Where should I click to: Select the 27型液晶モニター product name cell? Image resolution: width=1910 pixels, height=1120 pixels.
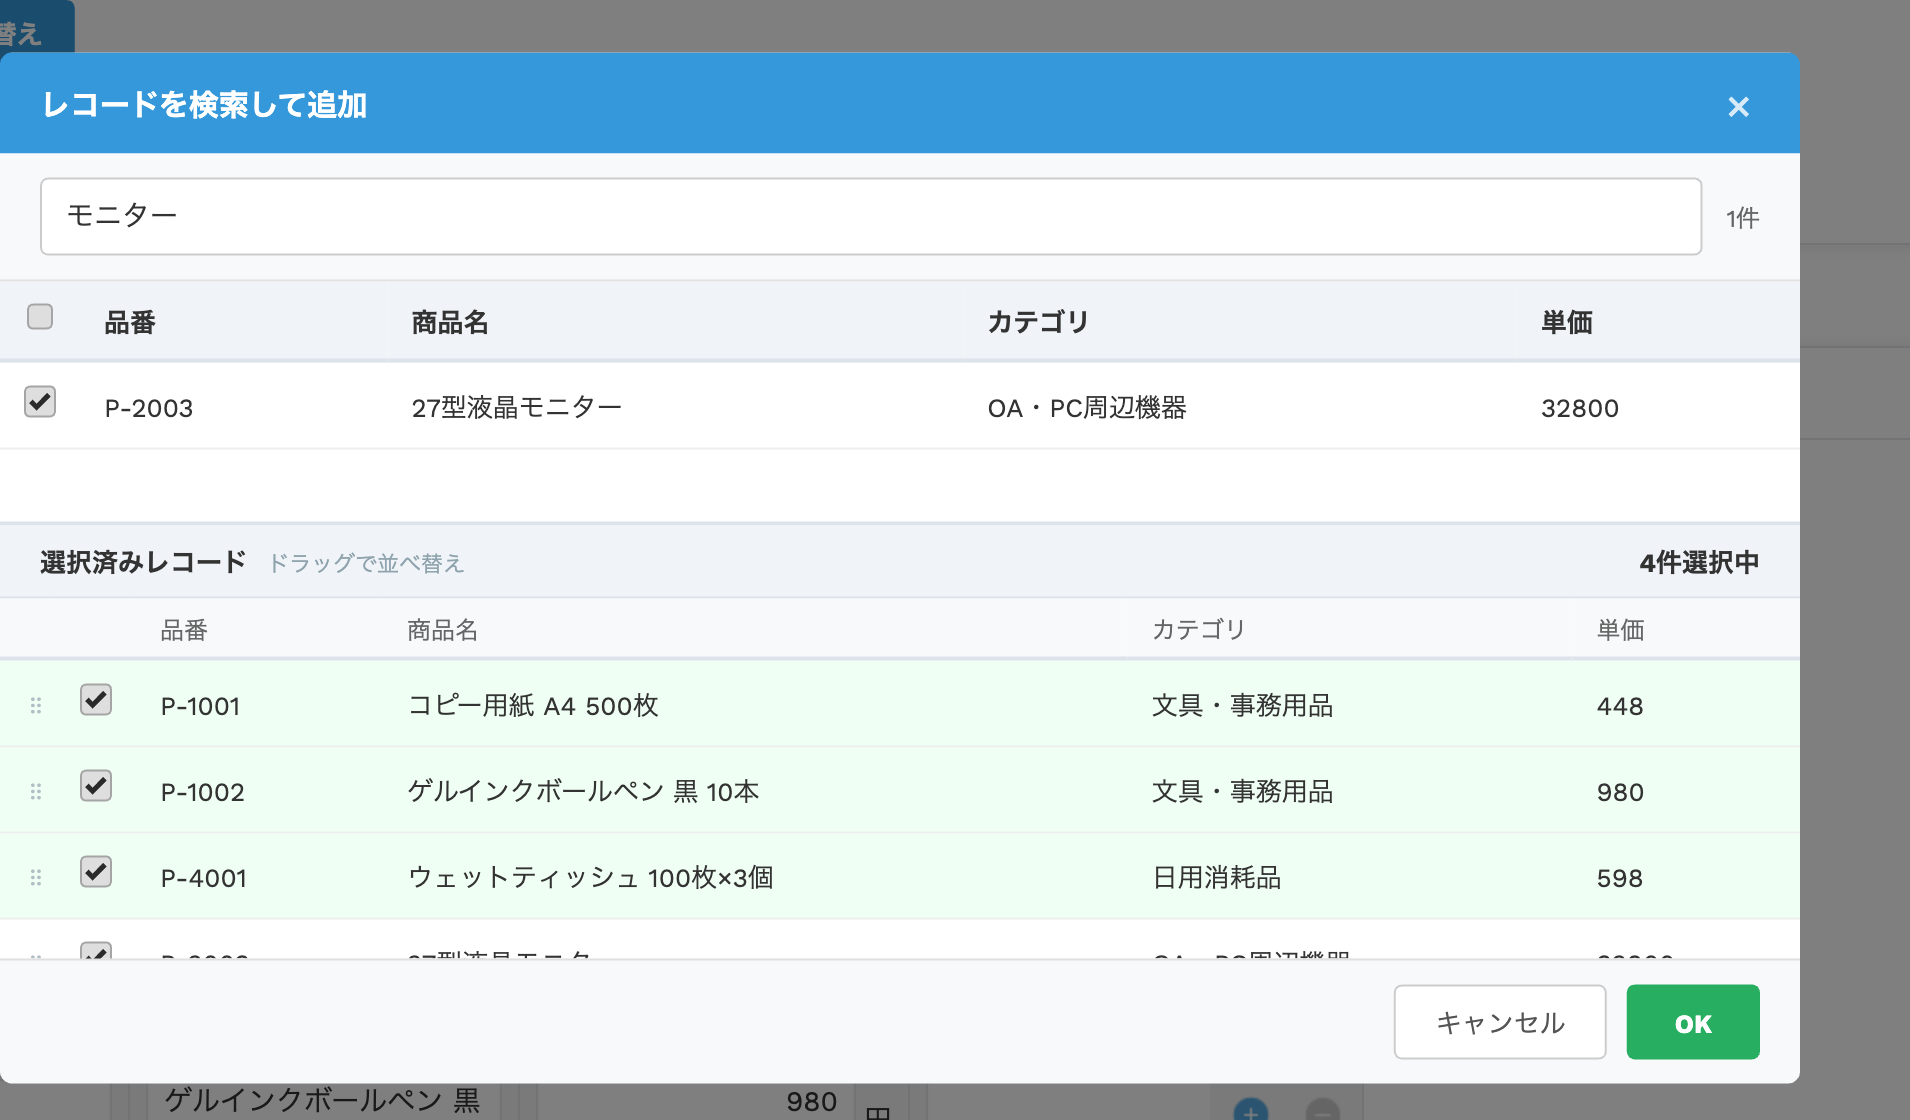(516, 407)
